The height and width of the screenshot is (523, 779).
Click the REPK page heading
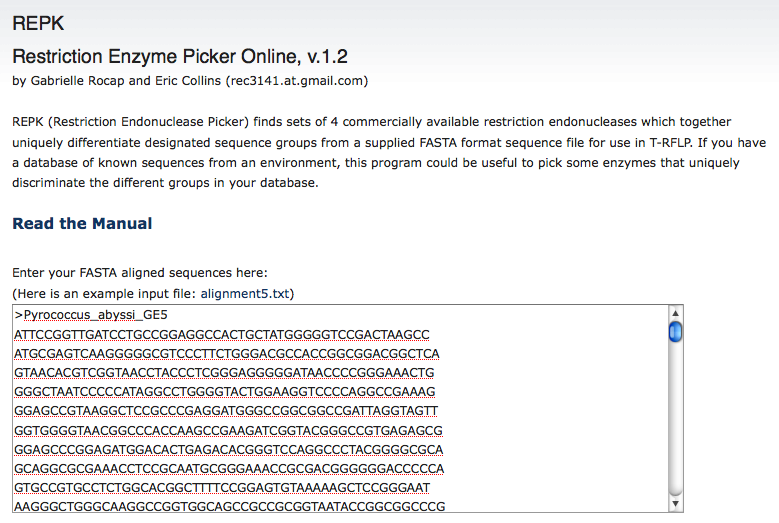pyautogui.click(x=38, y=23)
